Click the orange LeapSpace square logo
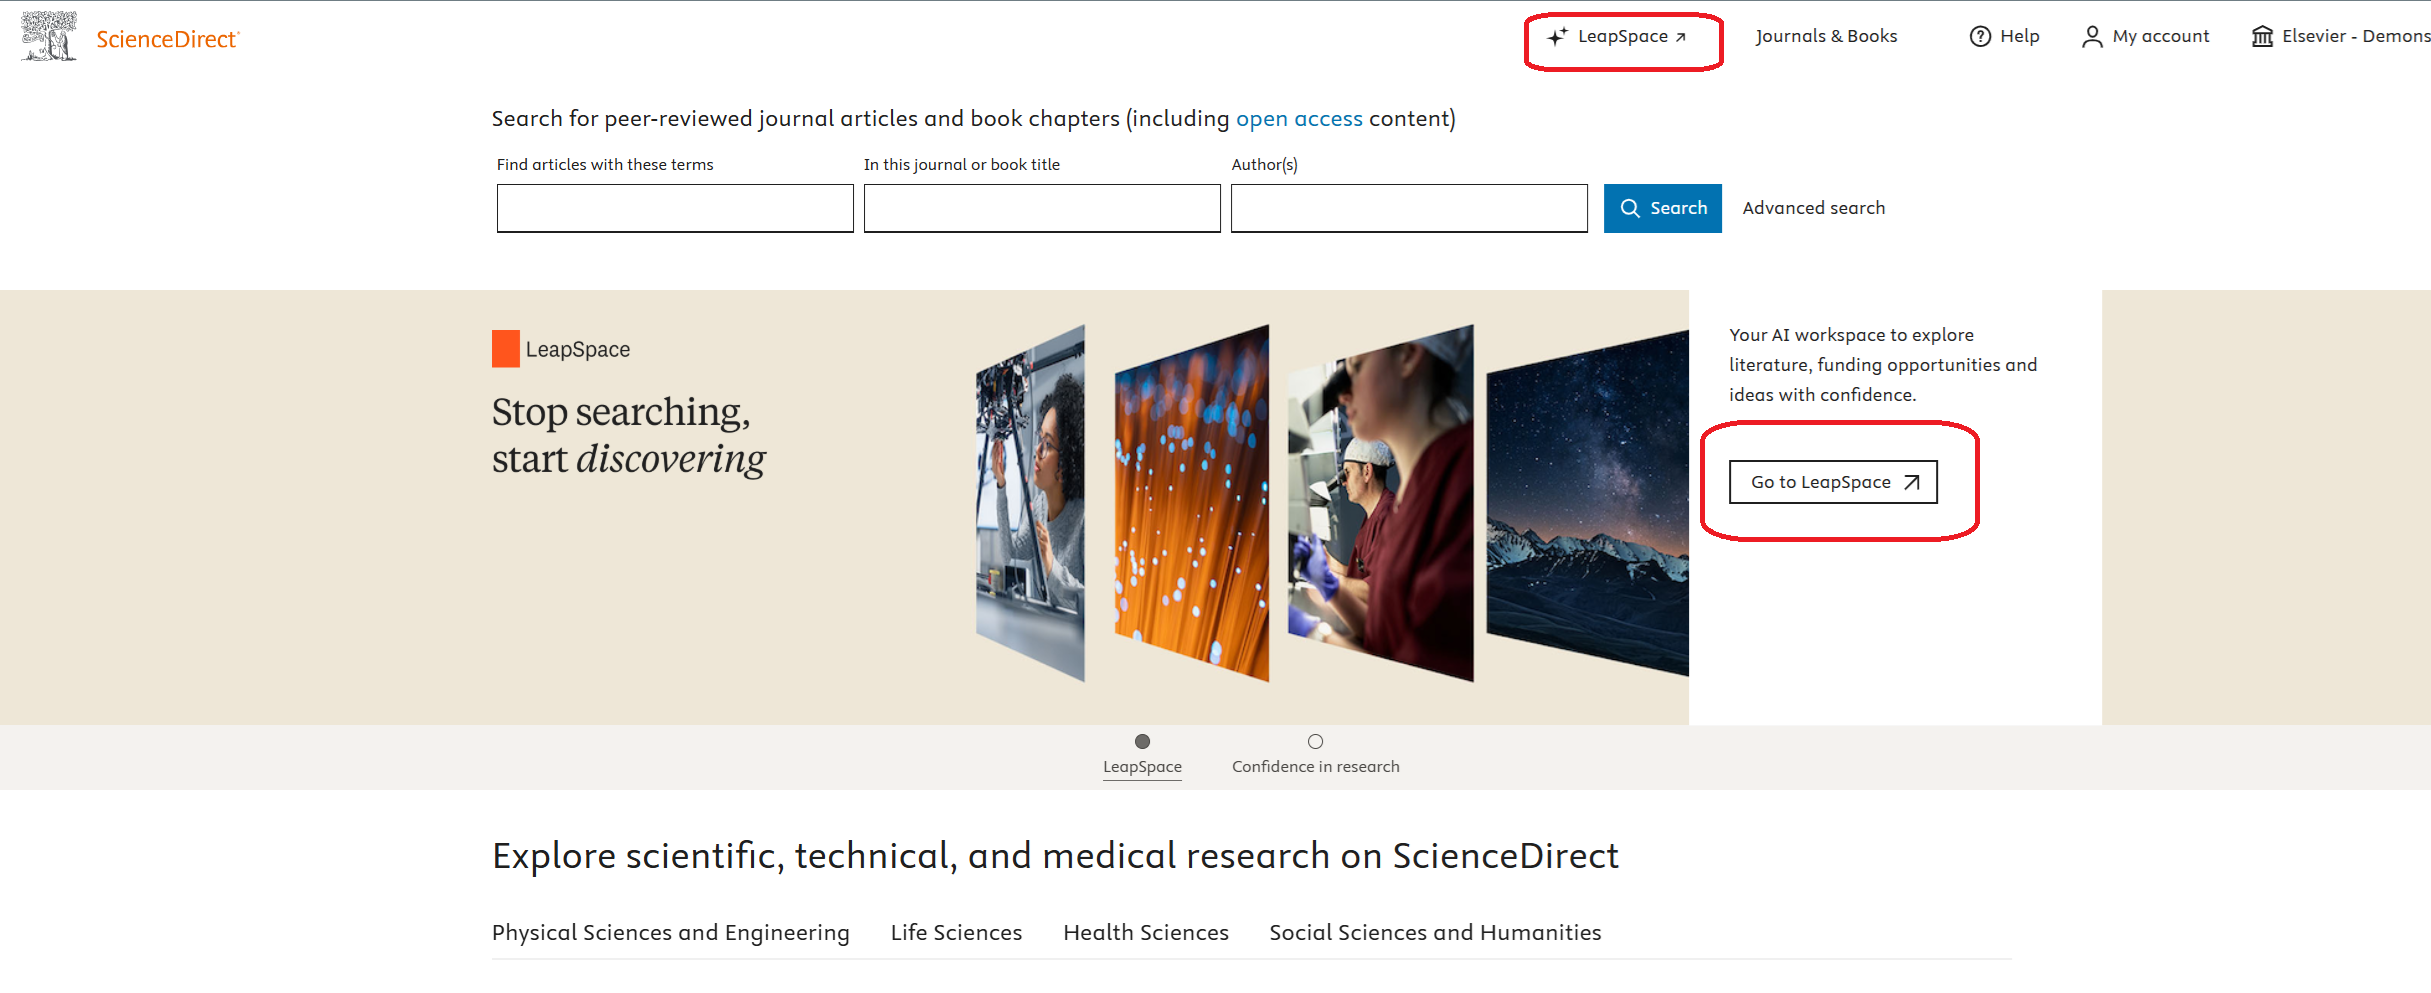The height and width of the screenshot is (993, 2431). (x=506, y=349)
